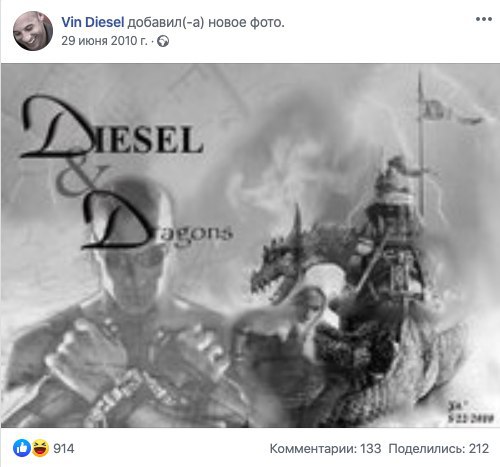Image resolution: width=500 pixels, height=467 pixels.
Task: Show the 914 reactions list
Action: tap(64, 448)
